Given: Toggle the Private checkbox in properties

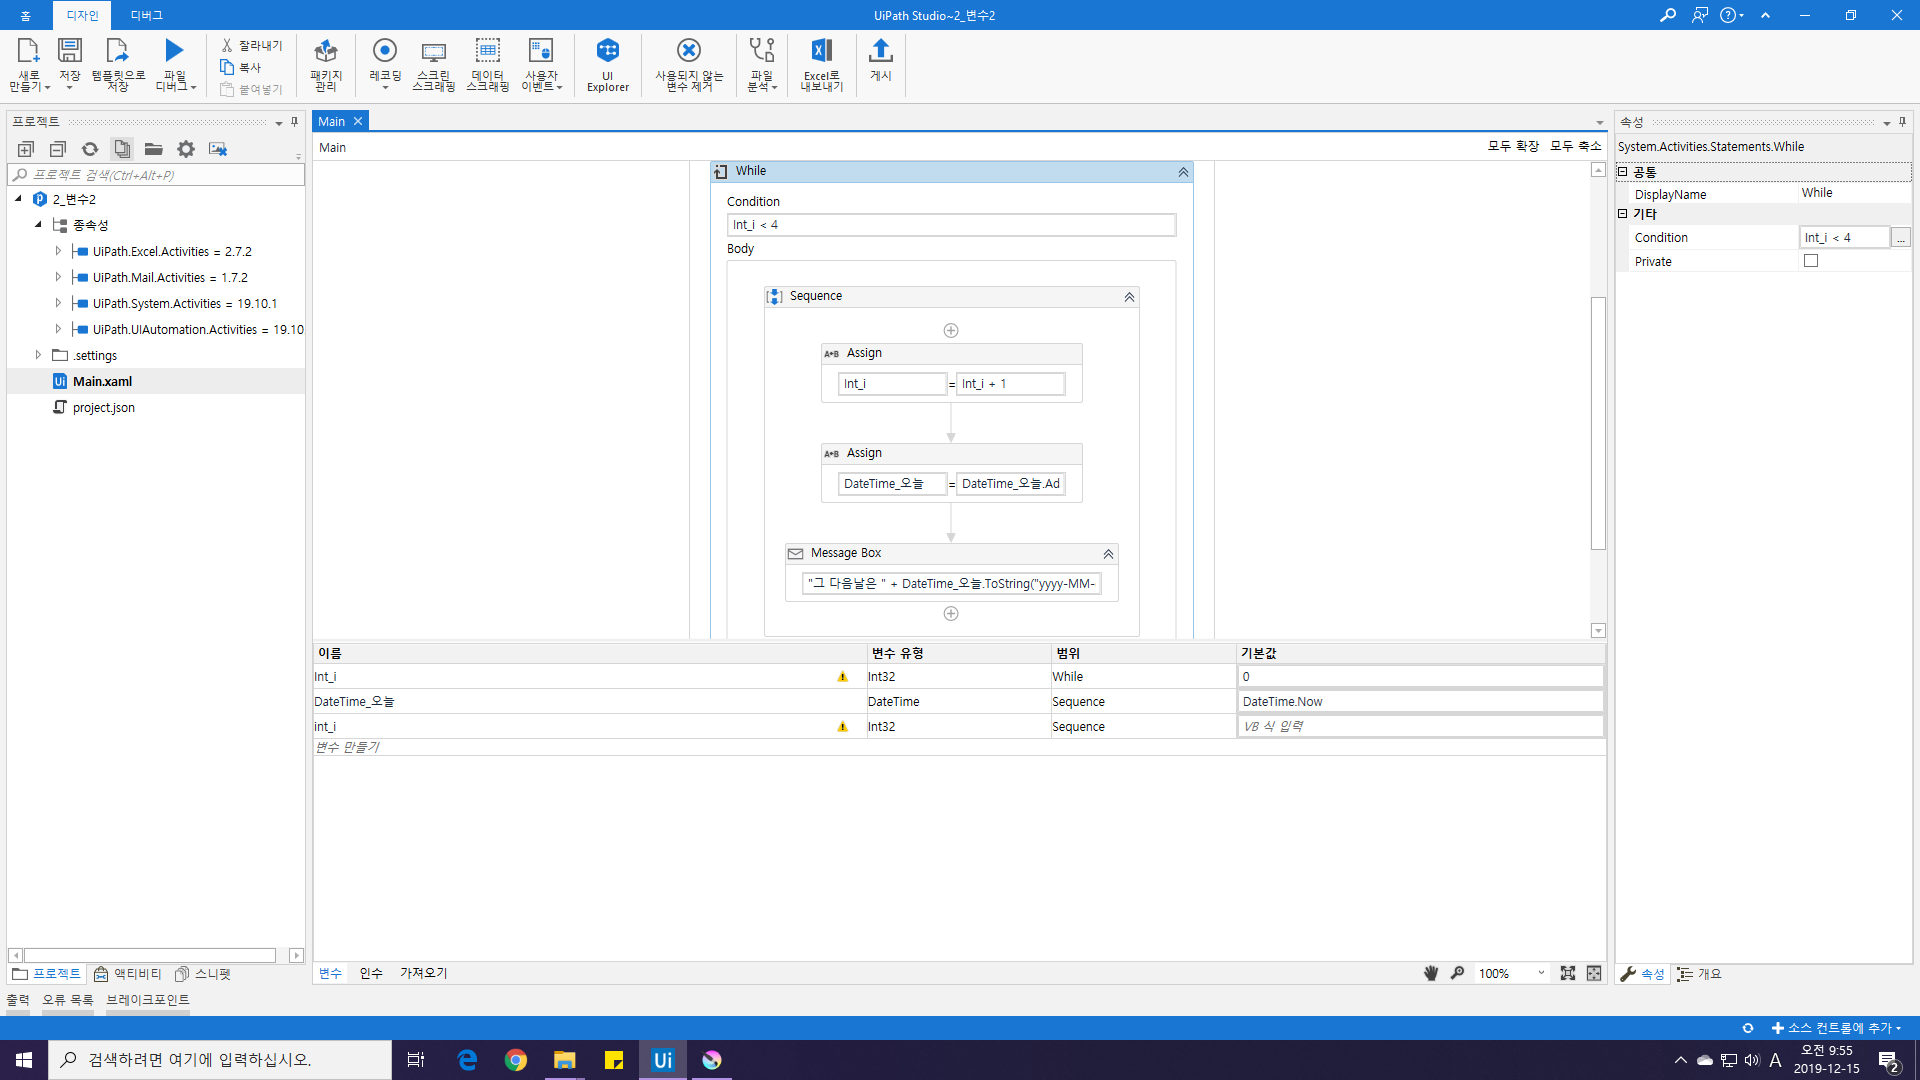Looking at the screenshot, I should 1810,261.
